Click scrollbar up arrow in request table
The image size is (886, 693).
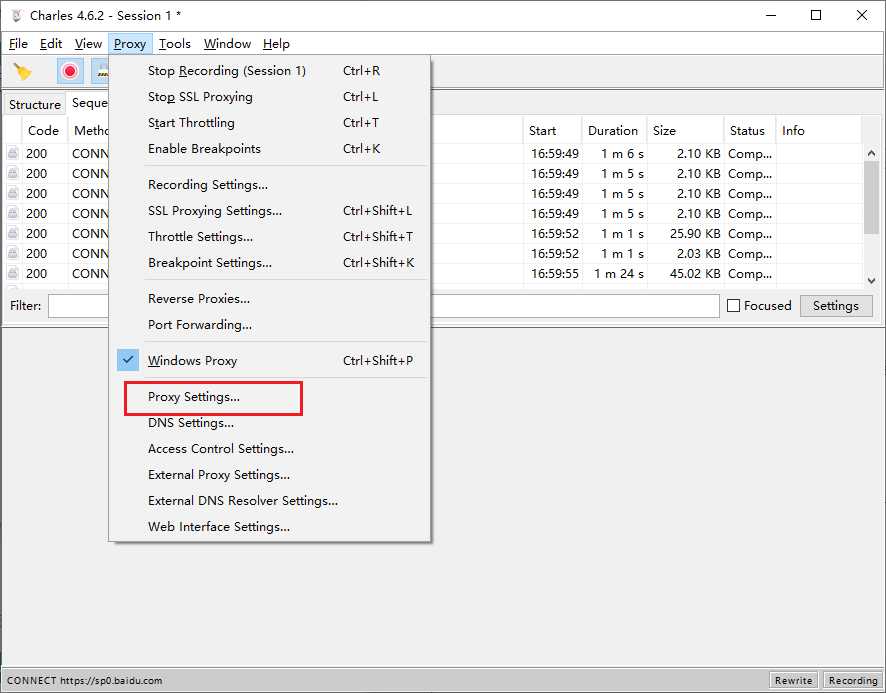pyautogui.click(x=871, y=153)
